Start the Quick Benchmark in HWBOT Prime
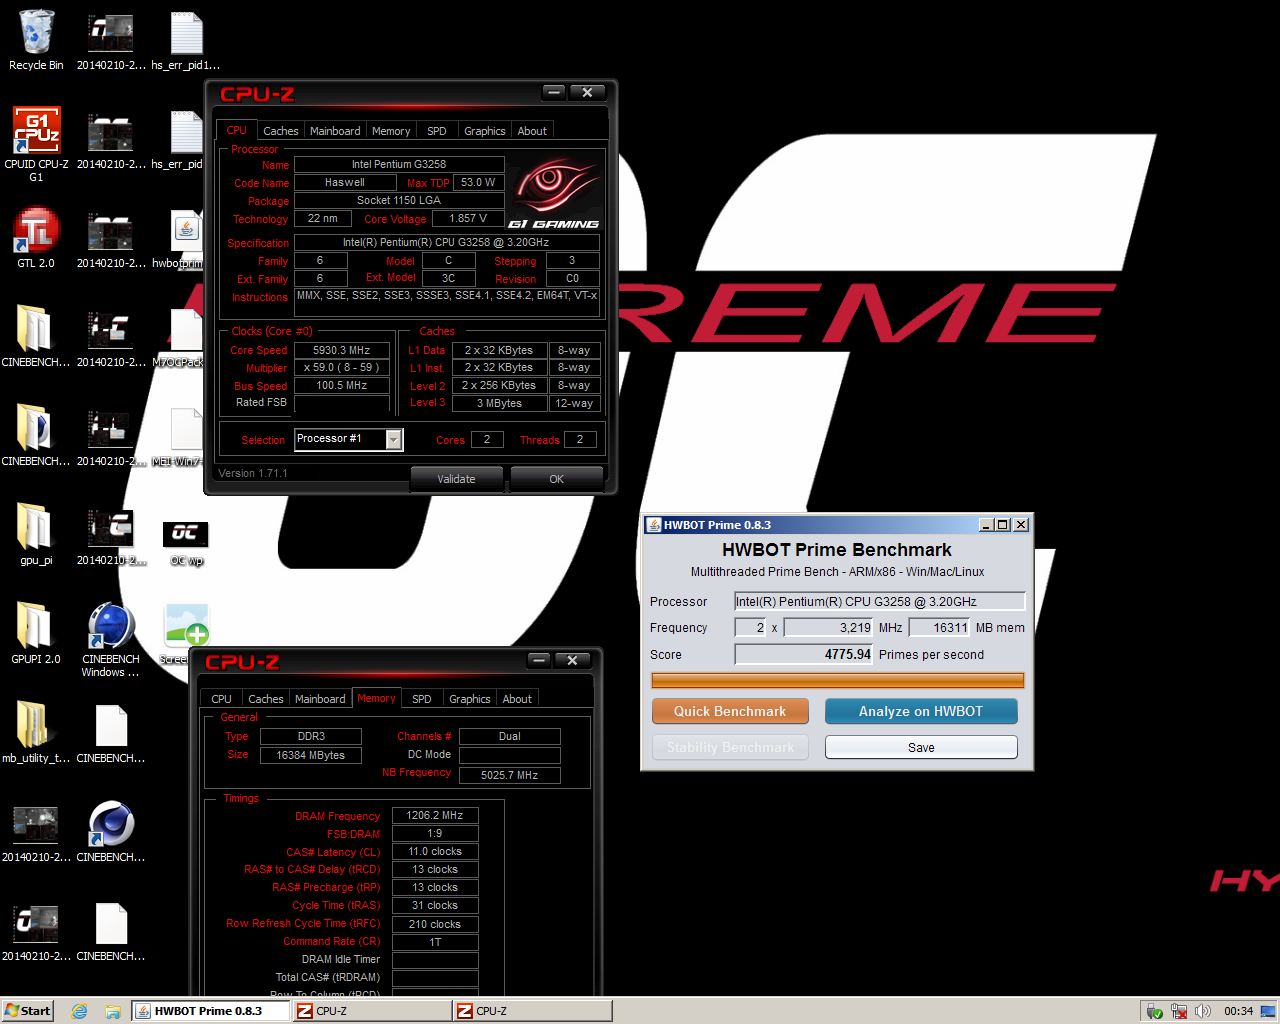1280x1024 pixels. click(730, 711)
